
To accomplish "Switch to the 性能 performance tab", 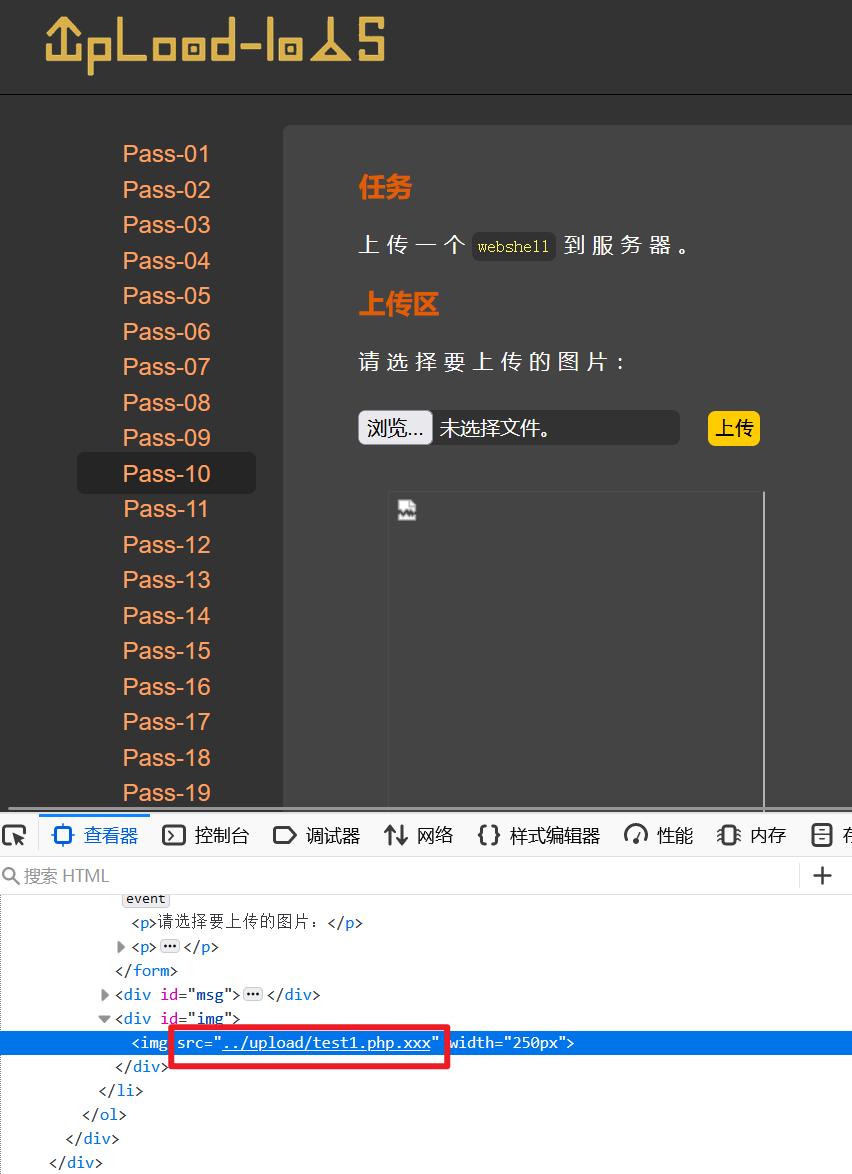I will [658, 835].
